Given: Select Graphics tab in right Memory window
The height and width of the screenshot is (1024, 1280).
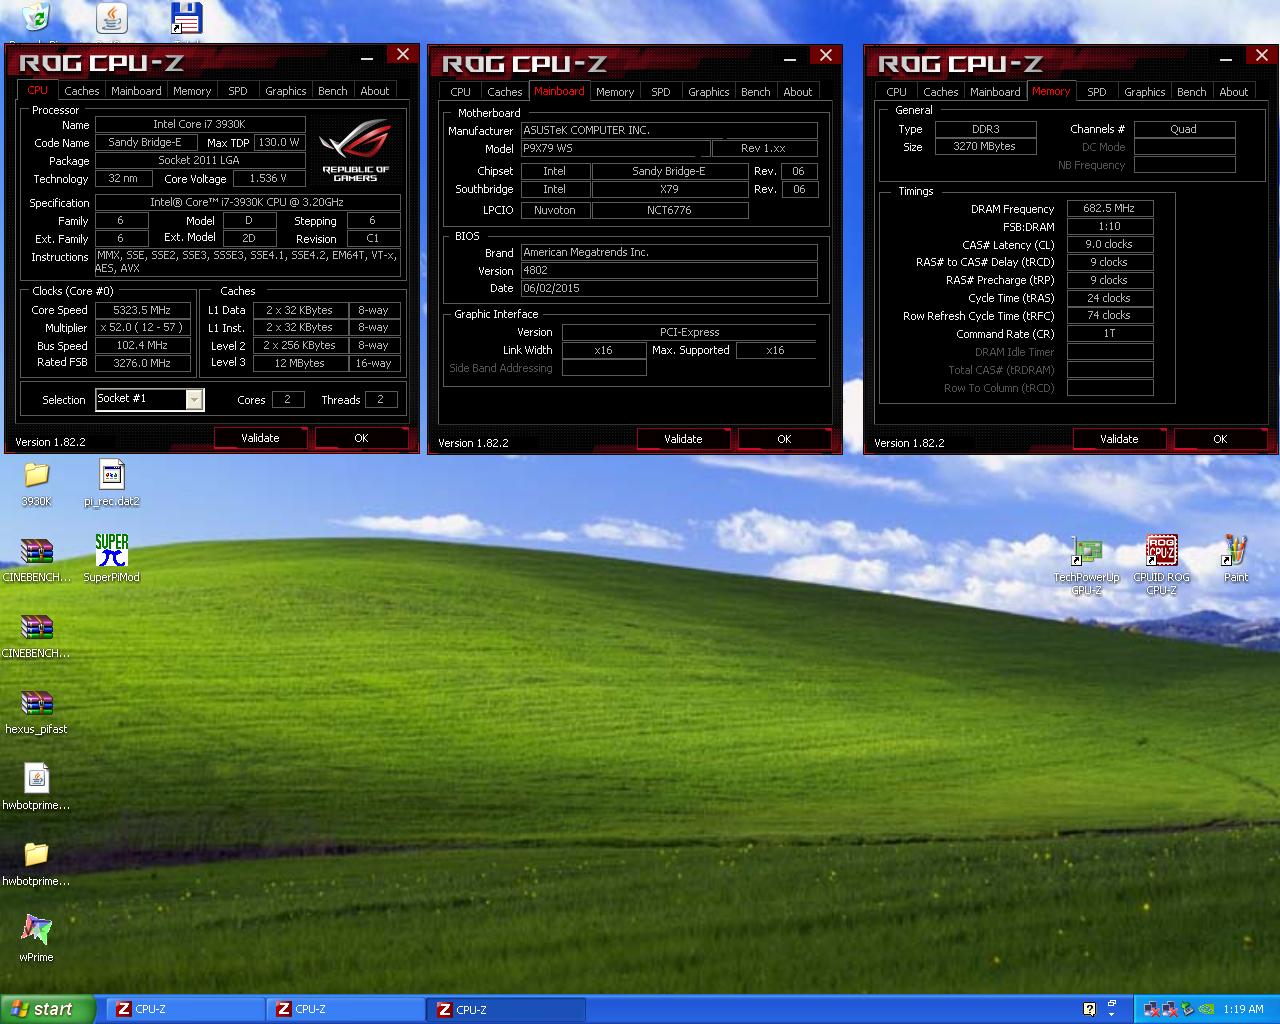Looking at the screenshot, I should (1144, 91).
